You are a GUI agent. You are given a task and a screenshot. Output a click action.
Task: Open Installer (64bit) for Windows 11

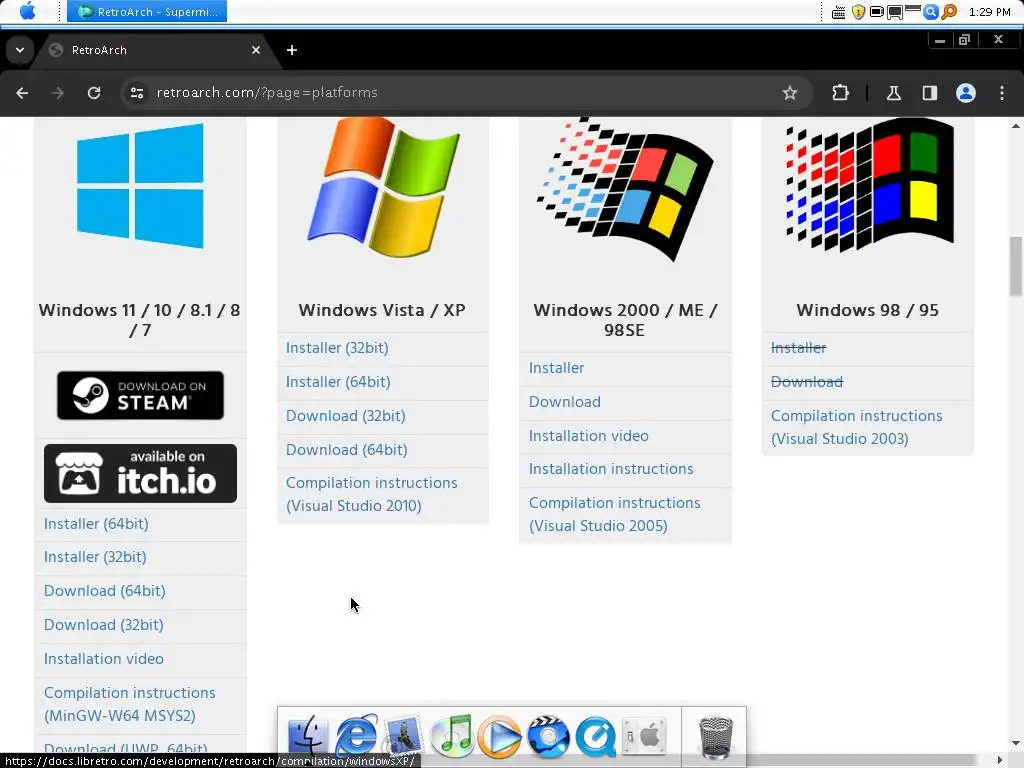click(x=96, y=524)
